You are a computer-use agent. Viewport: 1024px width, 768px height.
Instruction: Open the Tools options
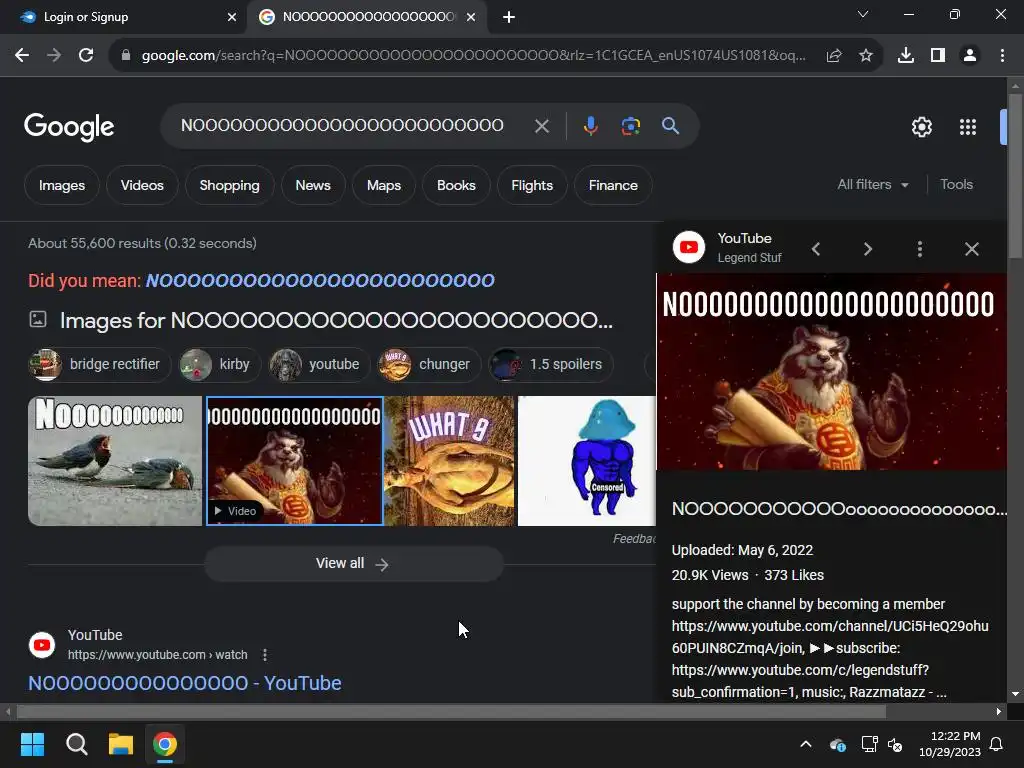tap(956, 185)
